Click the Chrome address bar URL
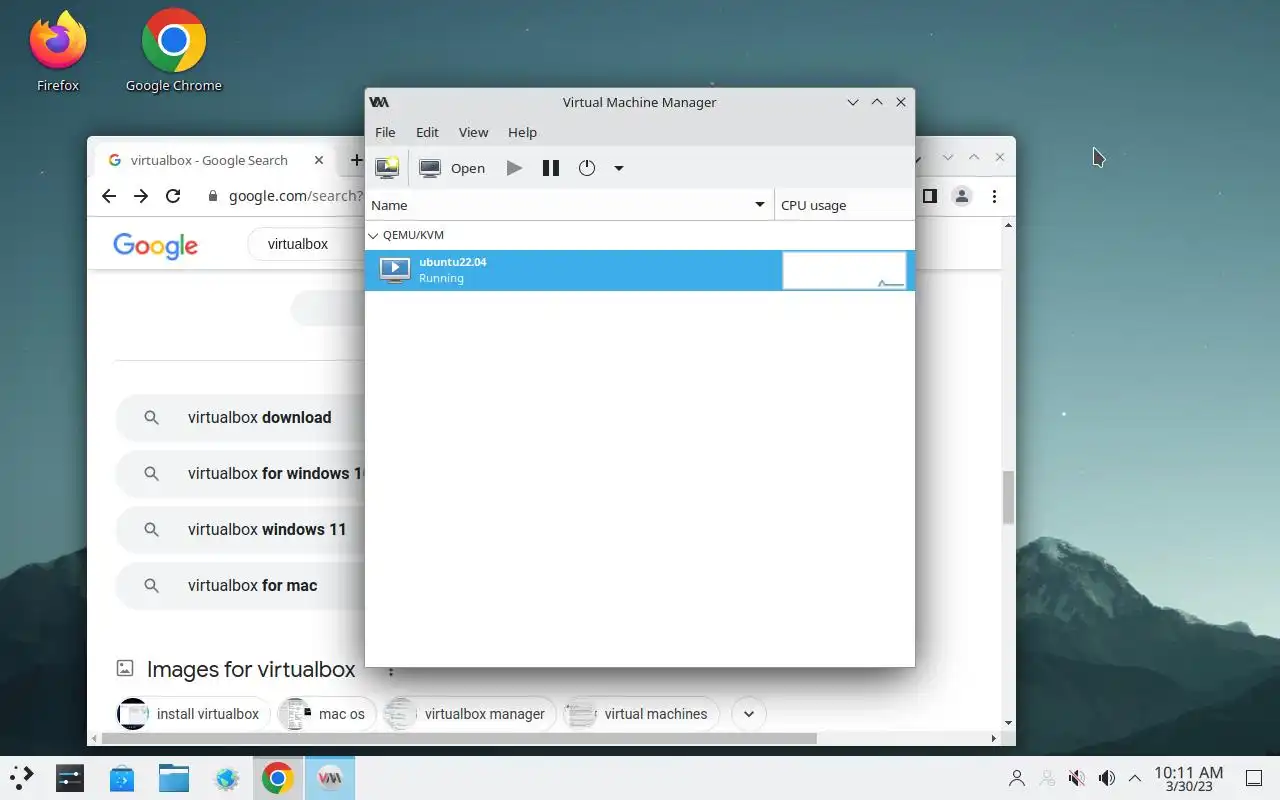 coord(295,196)
